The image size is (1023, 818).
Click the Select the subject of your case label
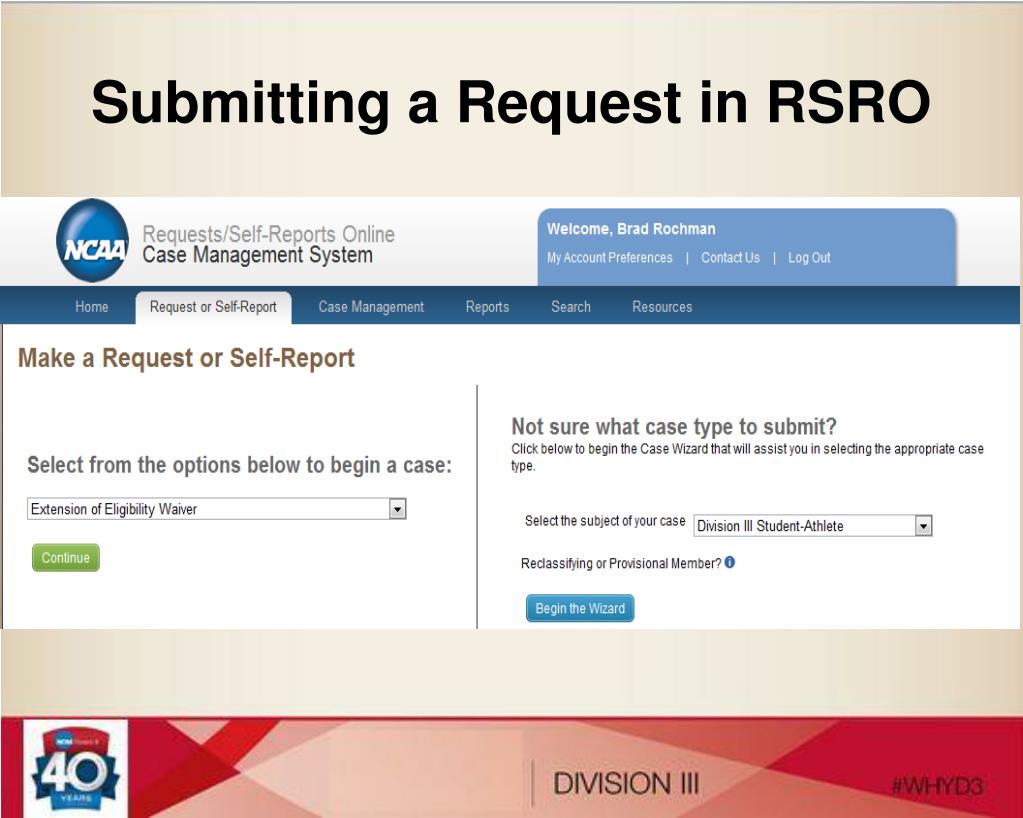[x=605, y=521]
